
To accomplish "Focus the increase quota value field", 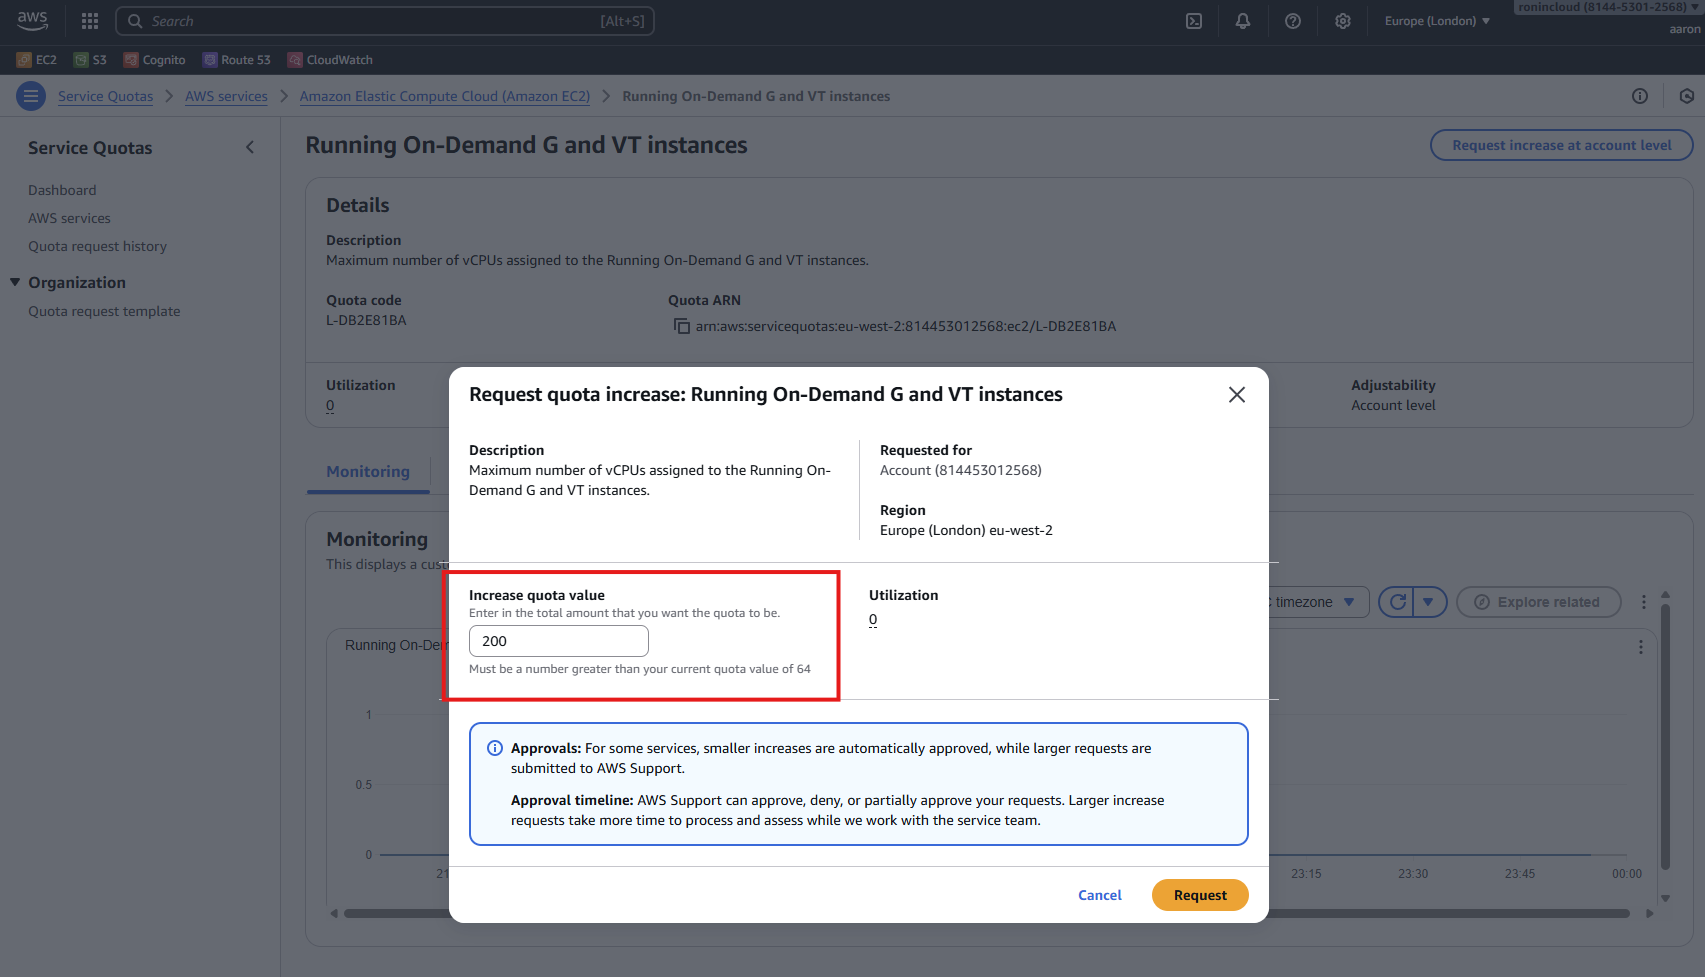I will [x=559, y=641].
